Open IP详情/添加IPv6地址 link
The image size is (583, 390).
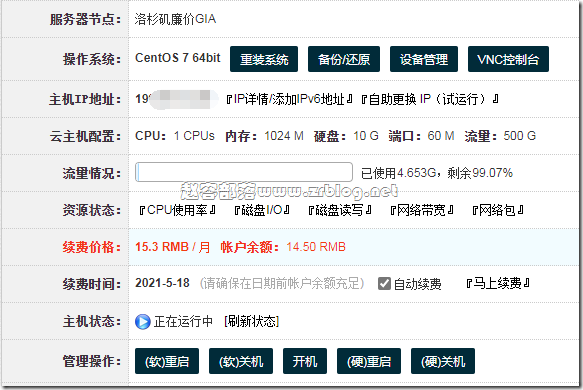290,99
